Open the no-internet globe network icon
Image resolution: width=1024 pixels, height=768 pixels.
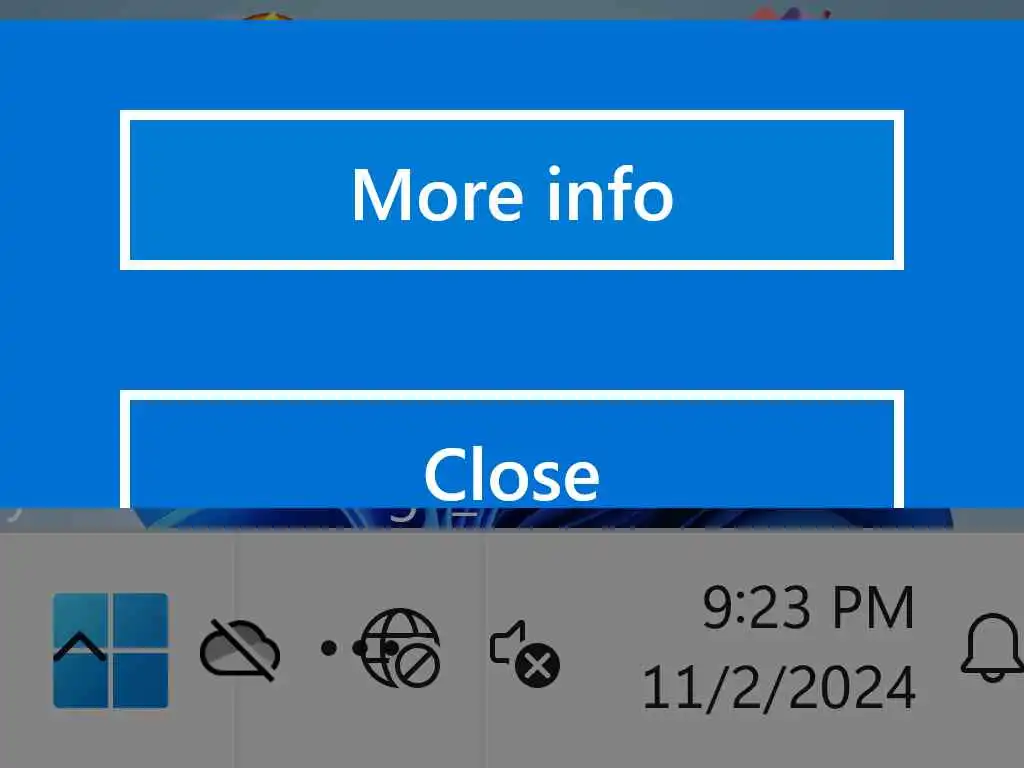(401, 648)
